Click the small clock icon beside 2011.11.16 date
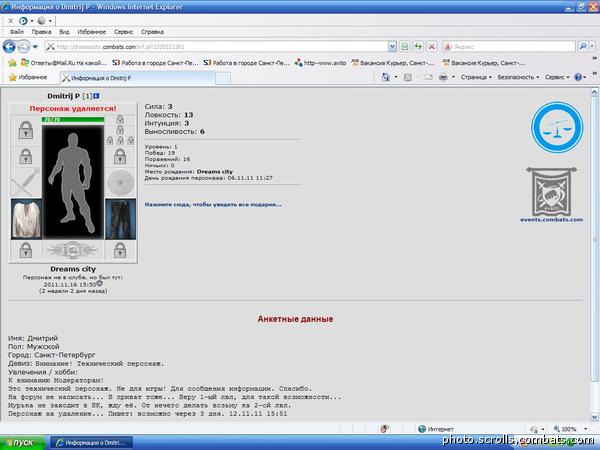The image size is (600, 450). tap(99, 283)
